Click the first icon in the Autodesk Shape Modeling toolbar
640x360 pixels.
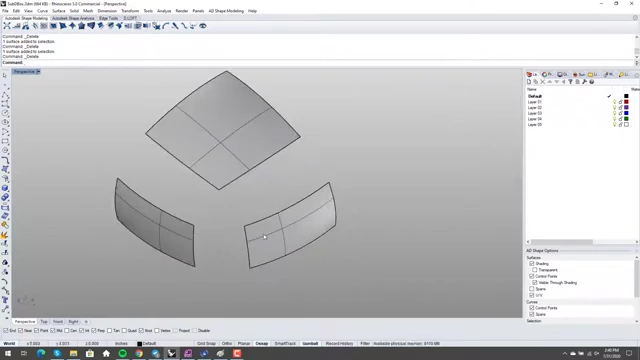[x=7, y=26]
